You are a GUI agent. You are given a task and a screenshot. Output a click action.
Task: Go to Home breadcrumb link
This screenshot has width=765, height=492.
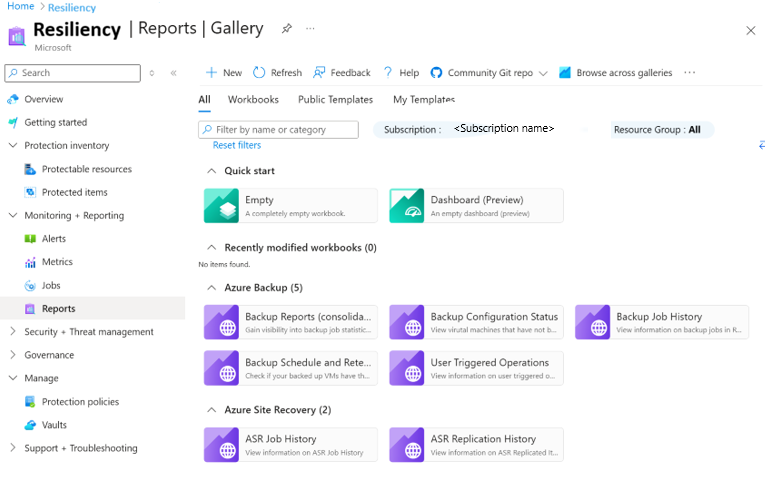point(20,6)
